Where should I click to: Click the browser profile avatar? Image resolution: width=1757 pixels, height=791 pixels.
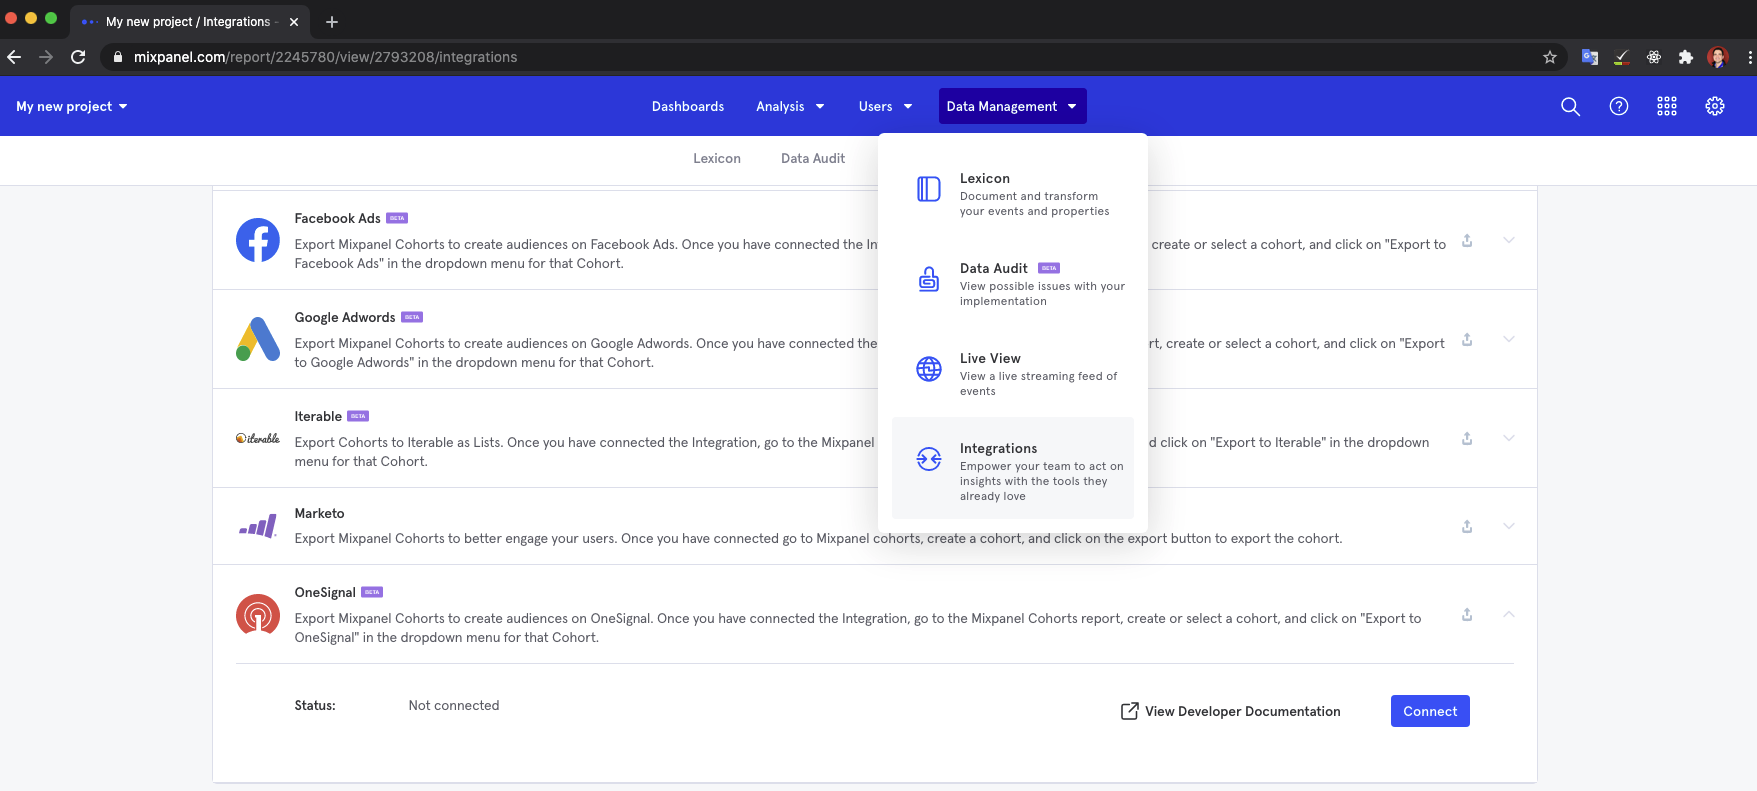coord(1718,57)
